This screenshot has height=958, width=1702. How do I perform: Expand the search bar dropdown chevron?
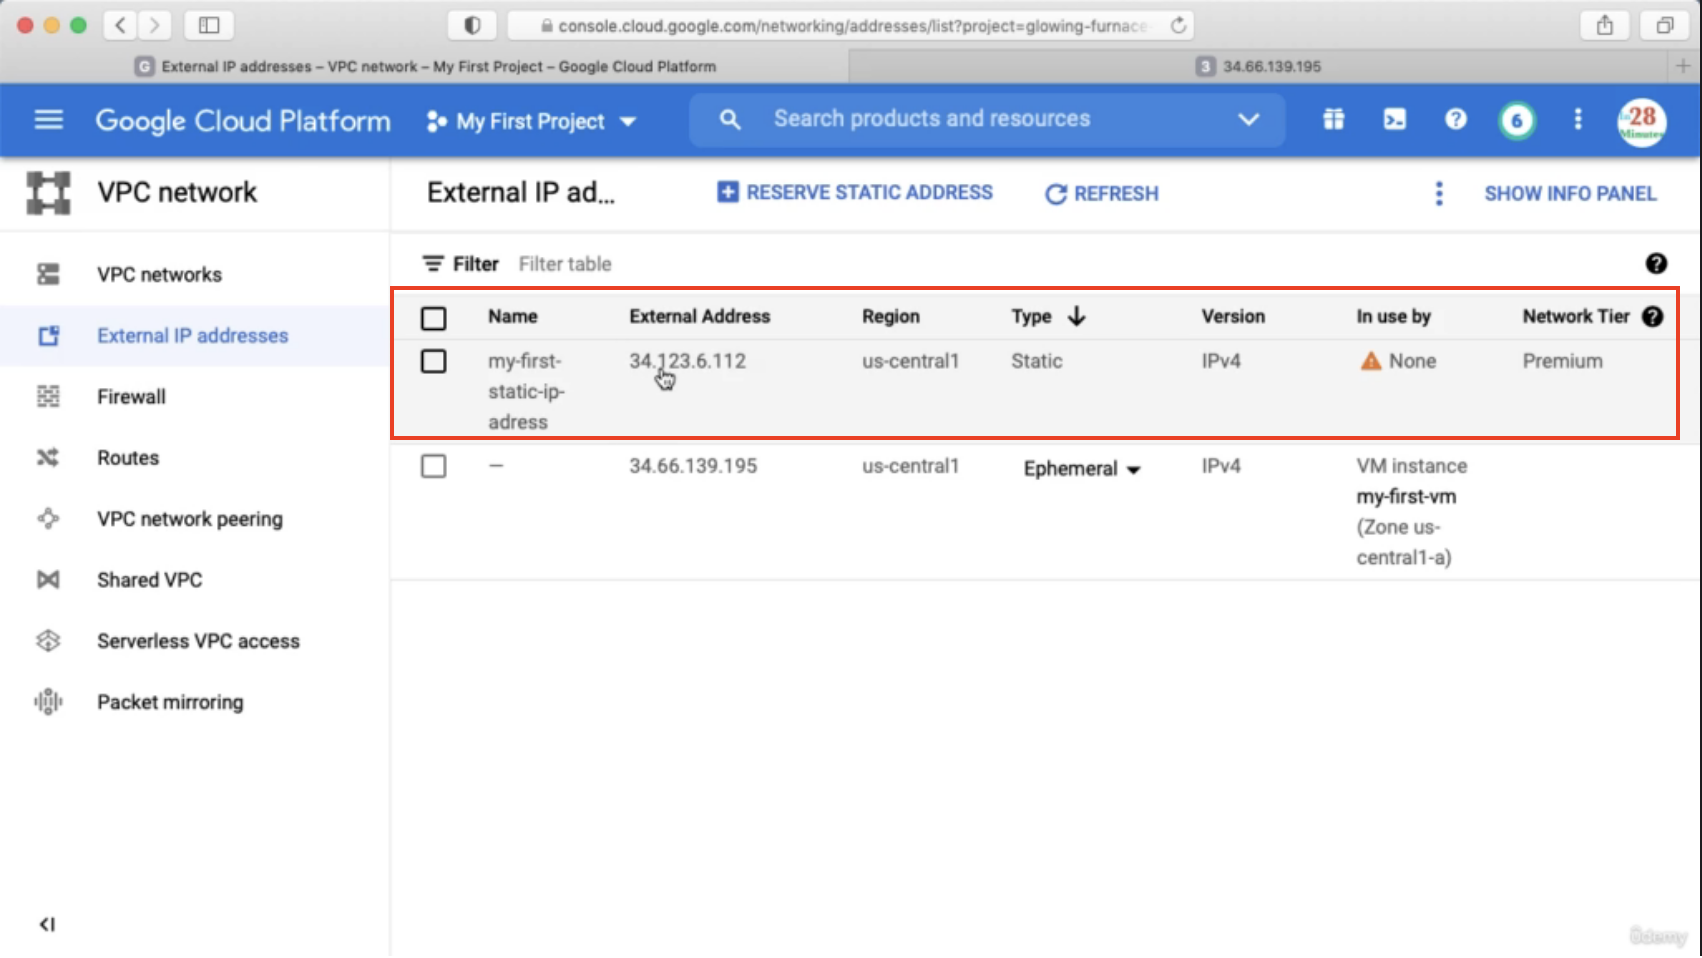[x=1248, y=119]
